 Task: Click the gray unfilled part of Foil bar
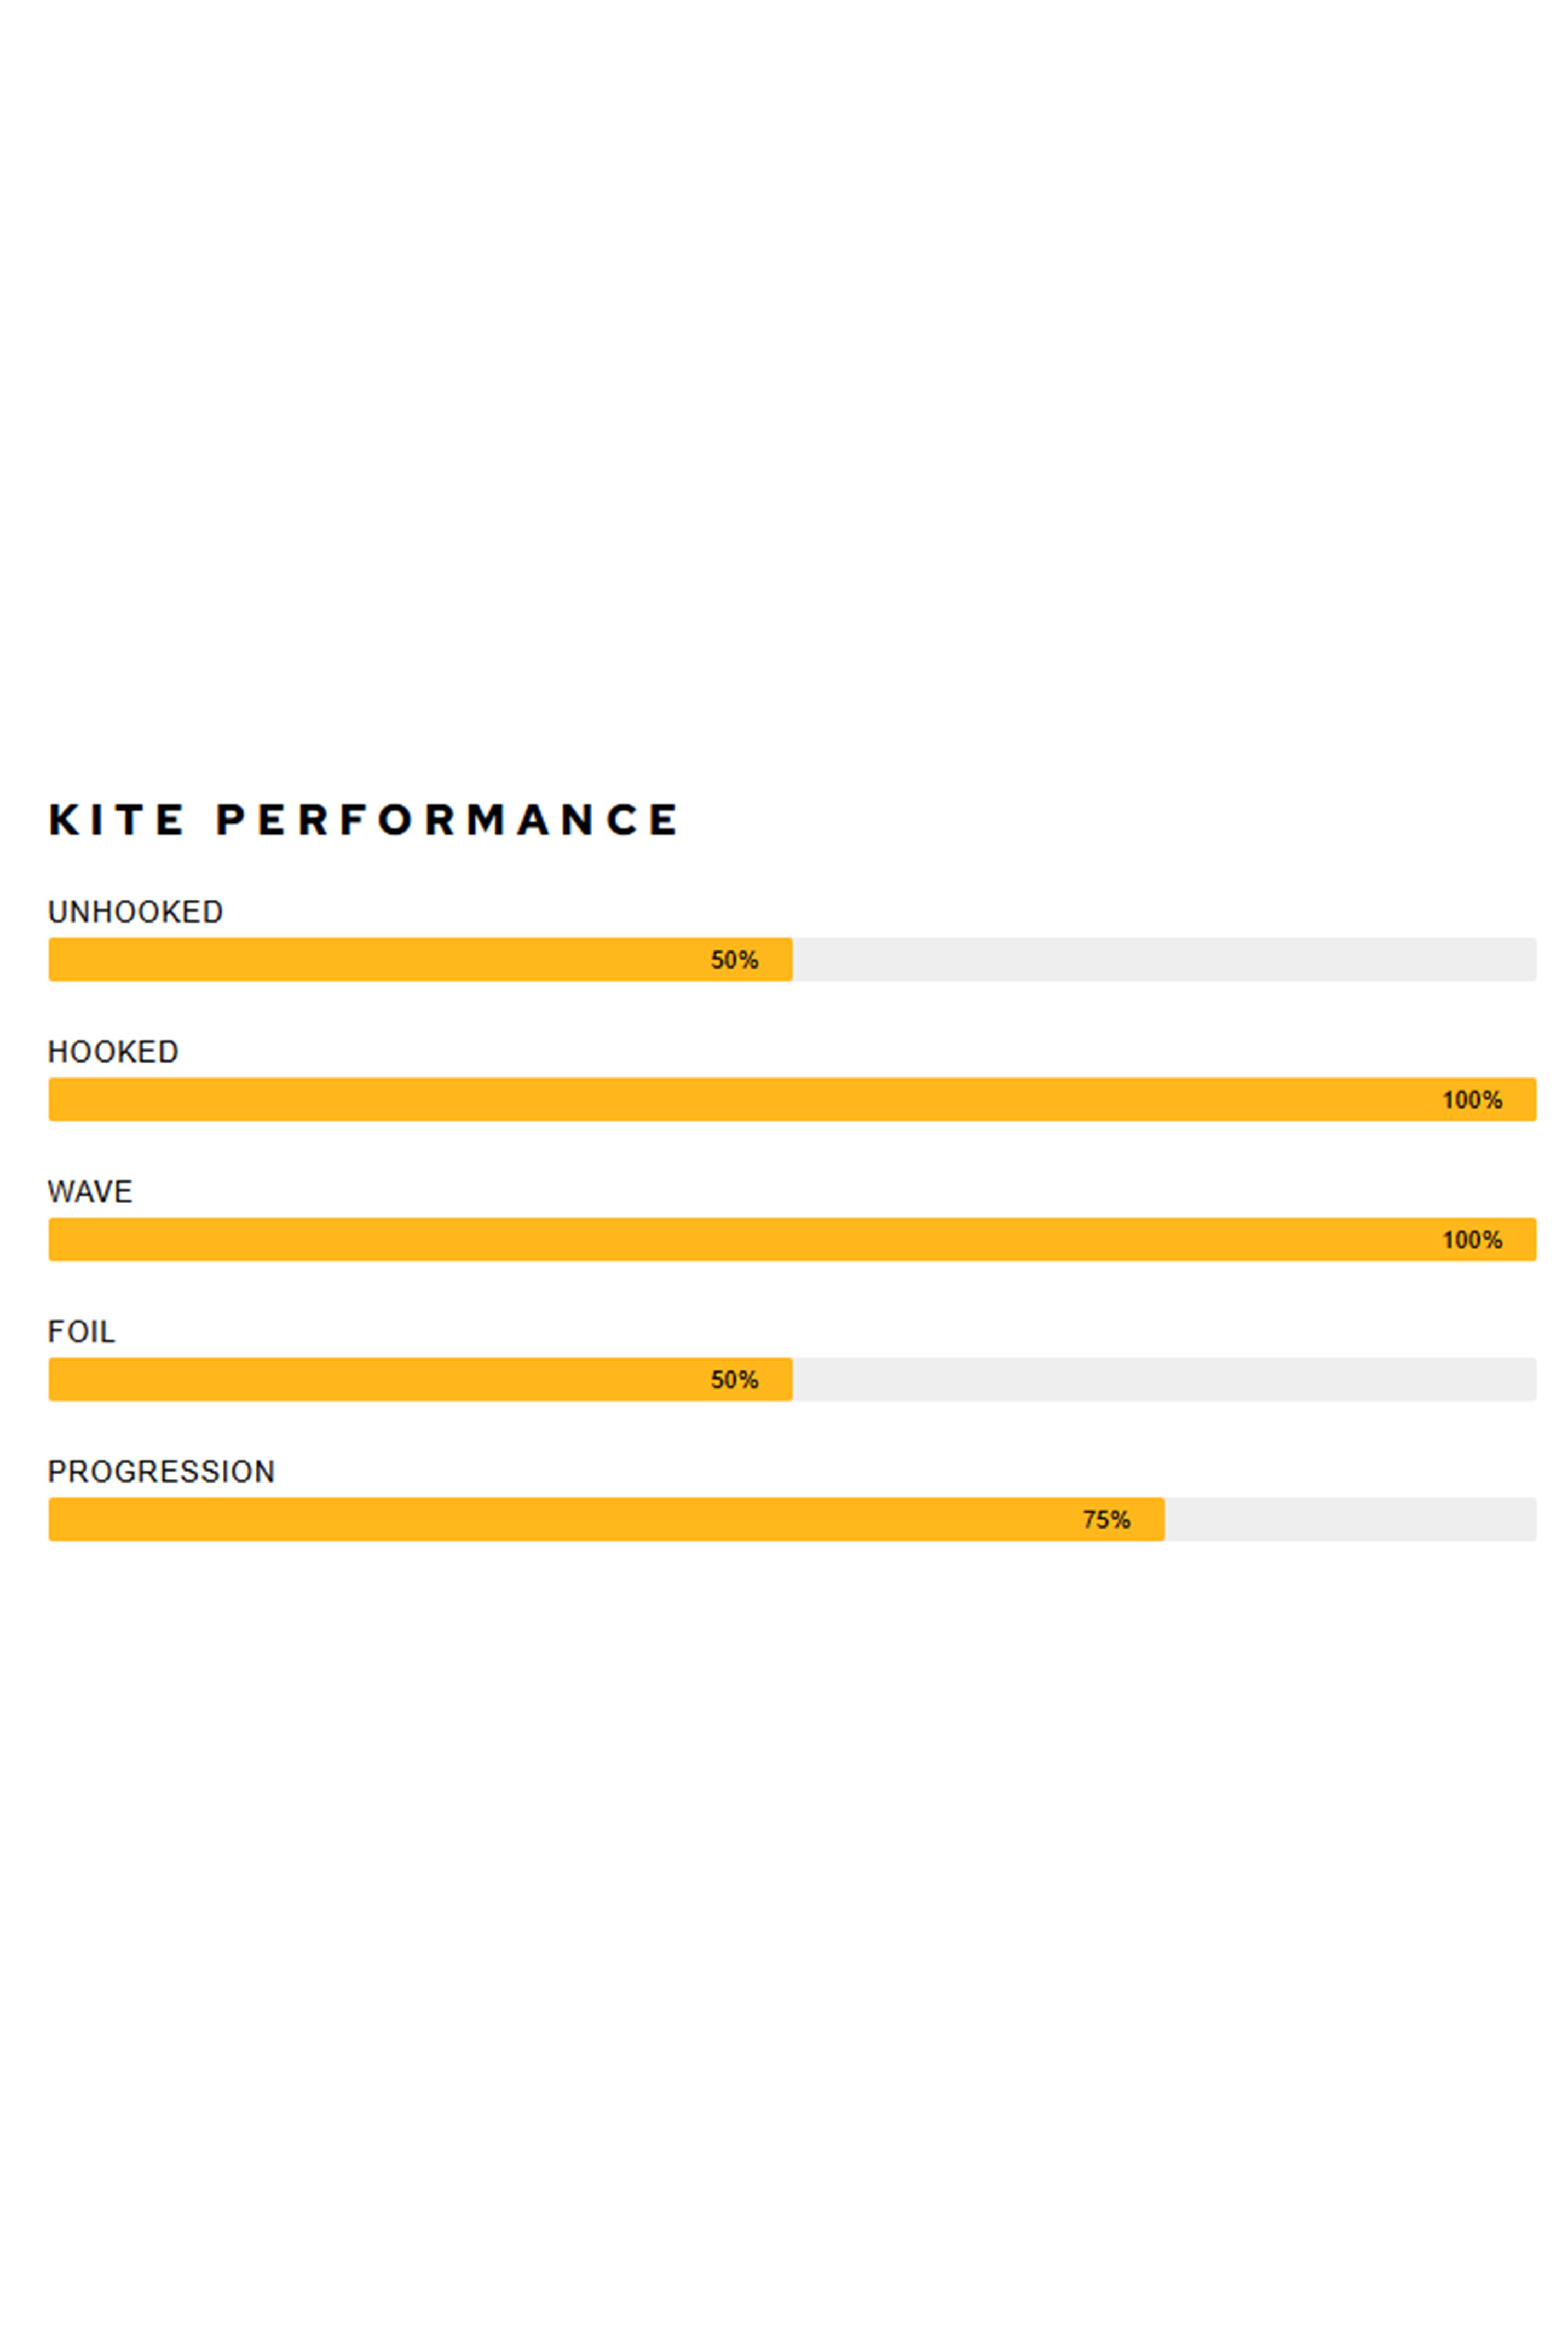(x=1164, y=1380)
